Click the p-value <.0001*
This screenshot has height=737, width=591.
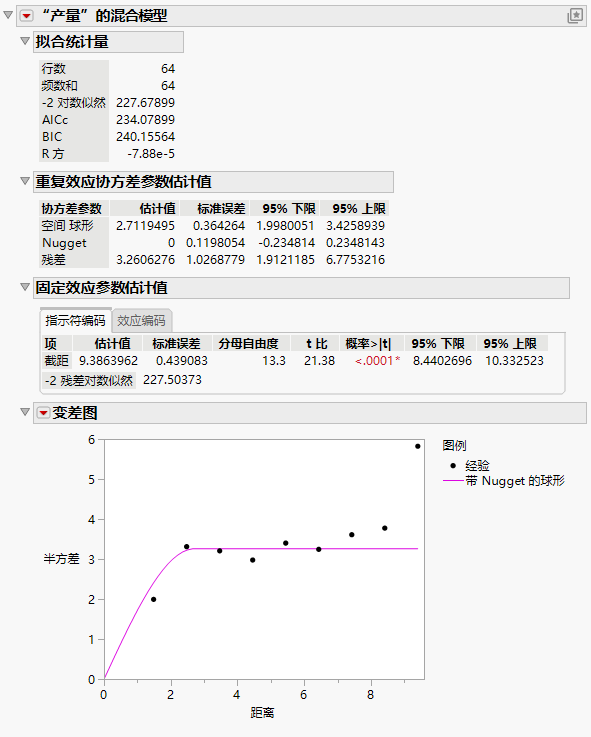pos(378,361)
